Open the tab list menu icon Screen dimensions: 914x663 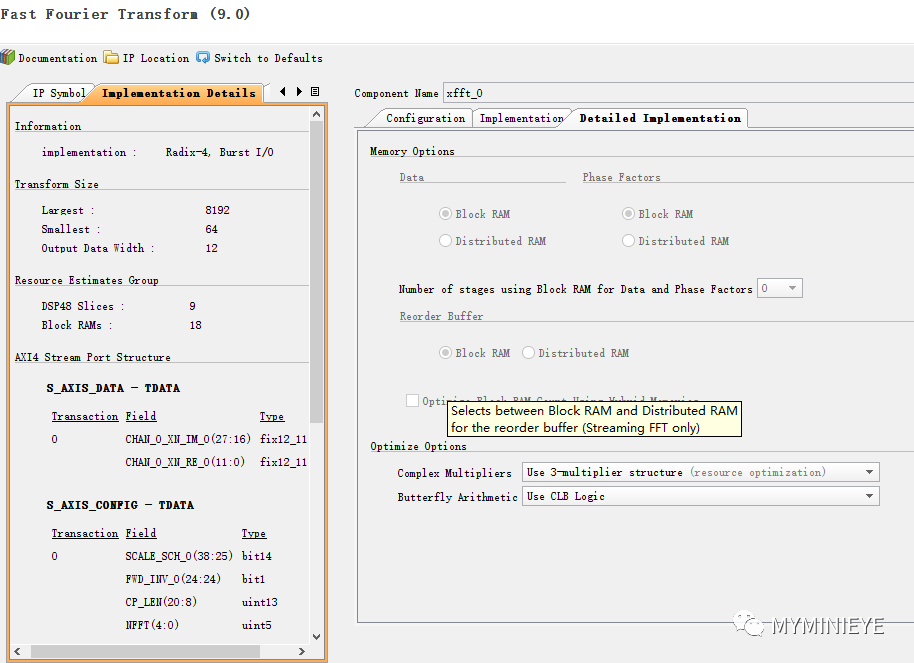[x=315, y=92]
